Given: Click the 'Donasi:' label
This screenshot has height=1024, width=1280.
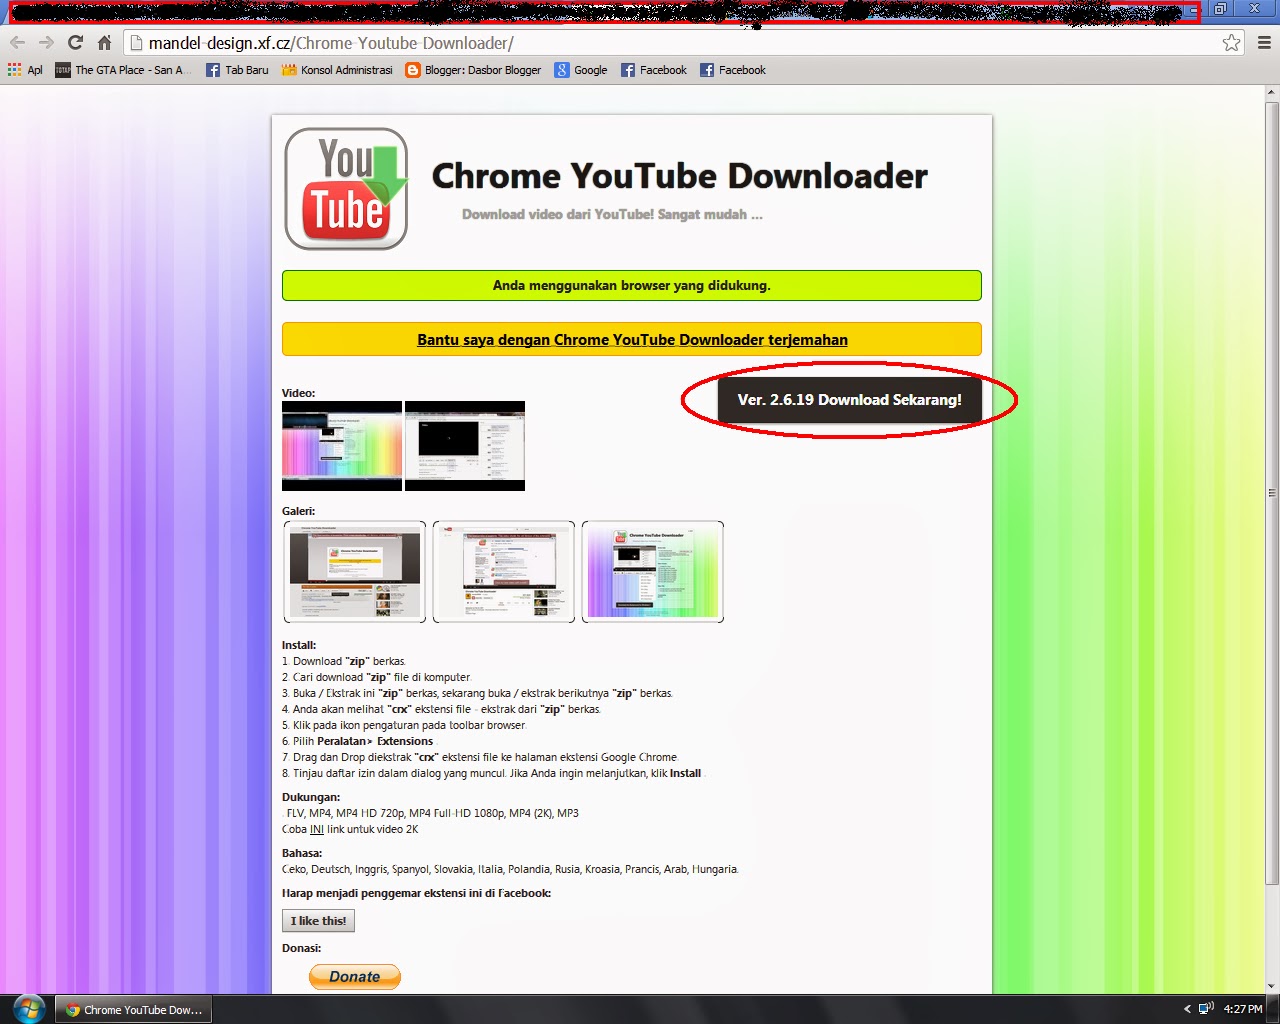Looking at the screenshot, I should pos(302,948).
